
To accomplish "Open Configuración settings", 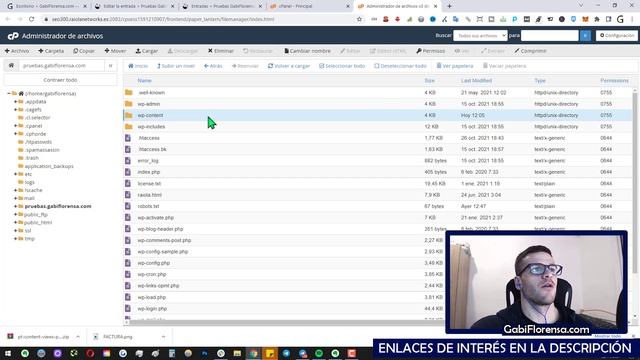I will pos(617,36).
